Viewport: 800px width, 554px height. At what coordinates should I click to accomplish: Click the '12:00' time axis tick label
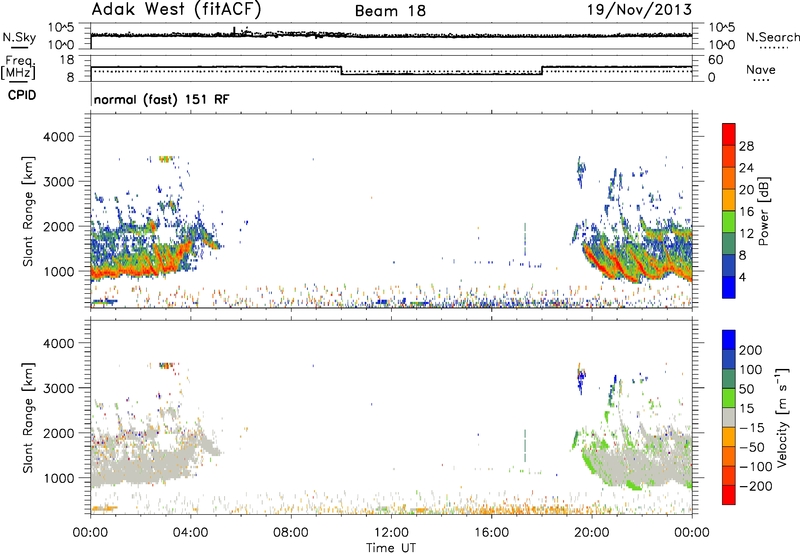point(391,533)
